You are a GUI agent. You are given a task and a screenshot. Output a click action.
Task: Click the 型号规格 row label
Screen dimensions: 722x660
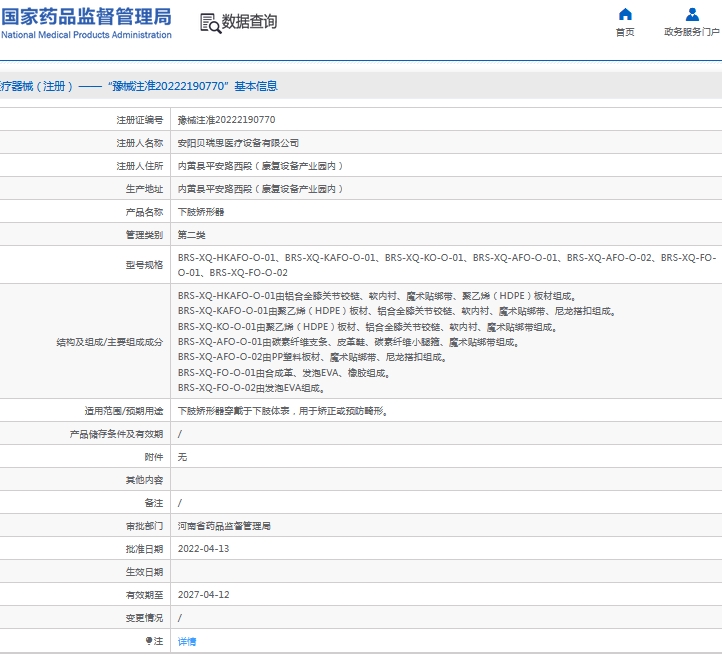145,265
